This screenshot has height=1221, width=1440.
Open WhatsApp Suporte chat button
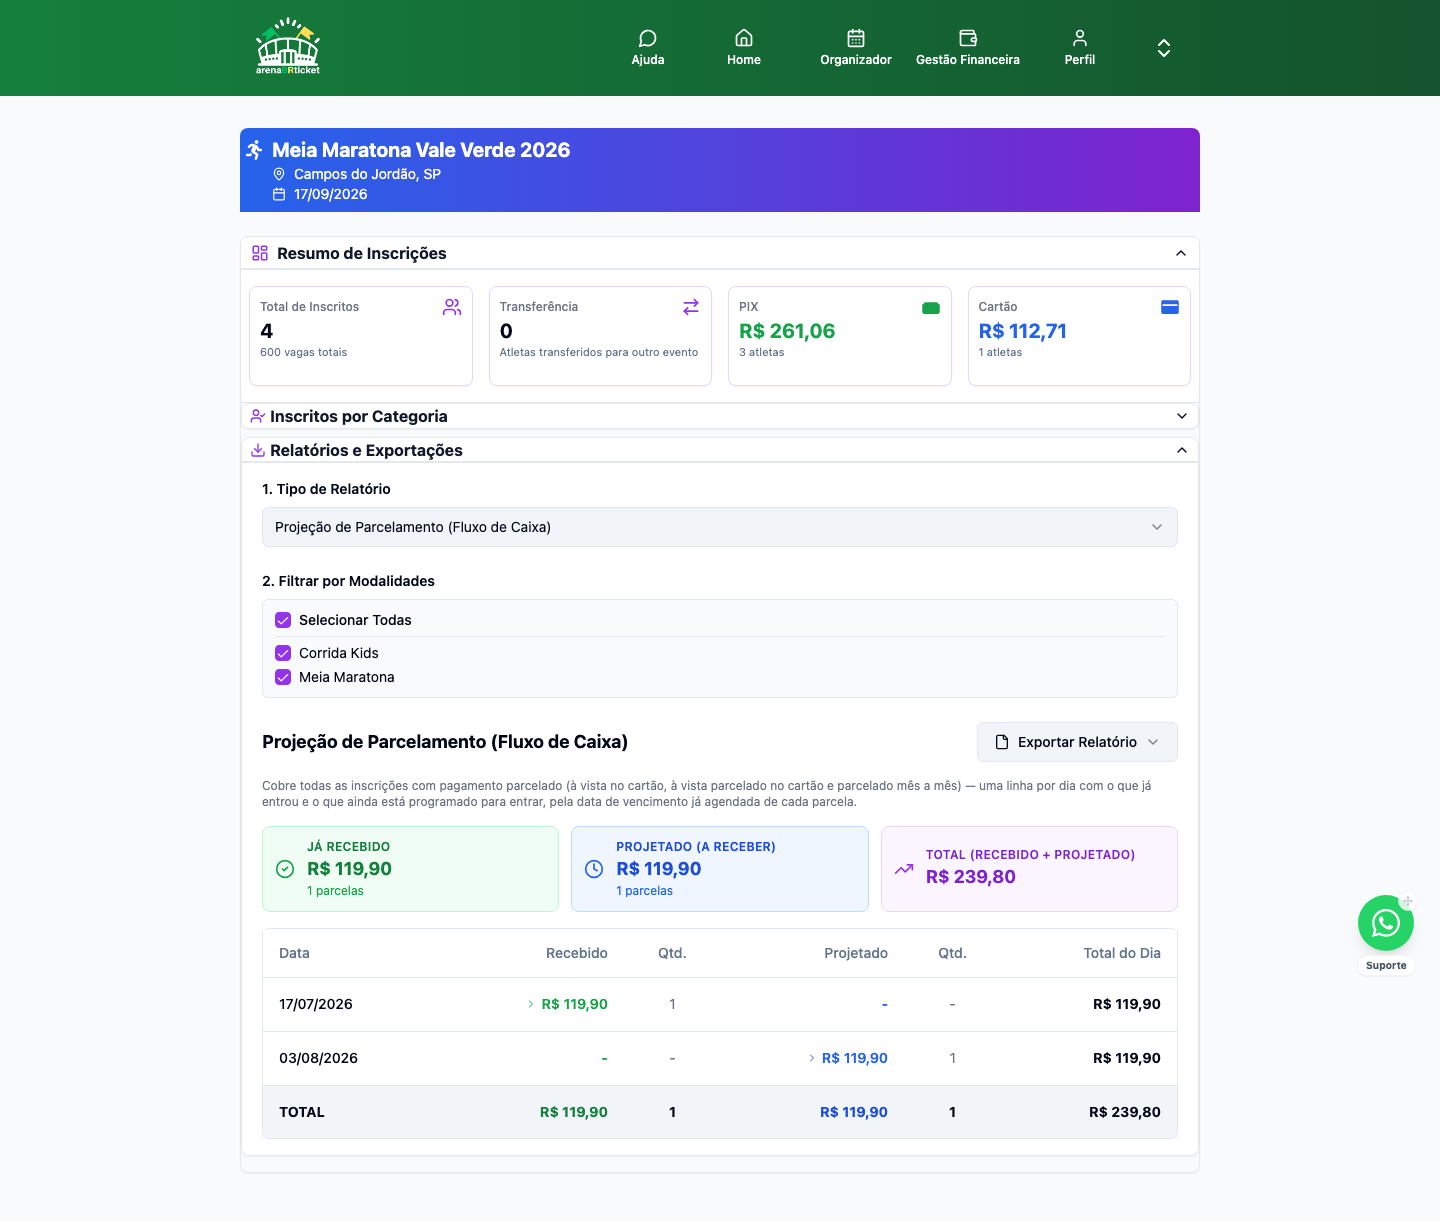coord(1386,923)
